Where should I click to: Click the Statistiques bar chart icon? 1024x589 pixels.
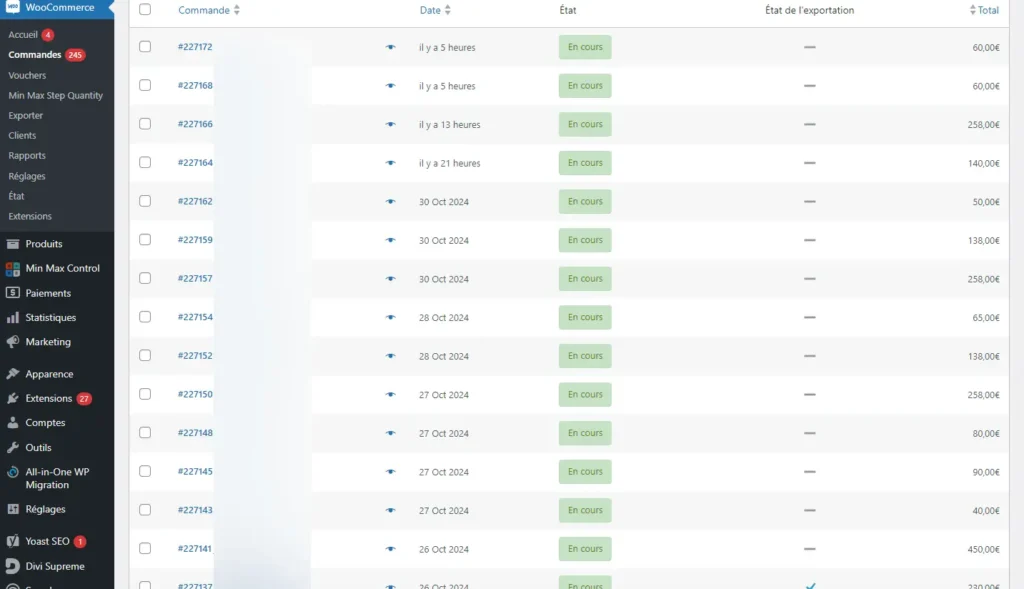12,318
